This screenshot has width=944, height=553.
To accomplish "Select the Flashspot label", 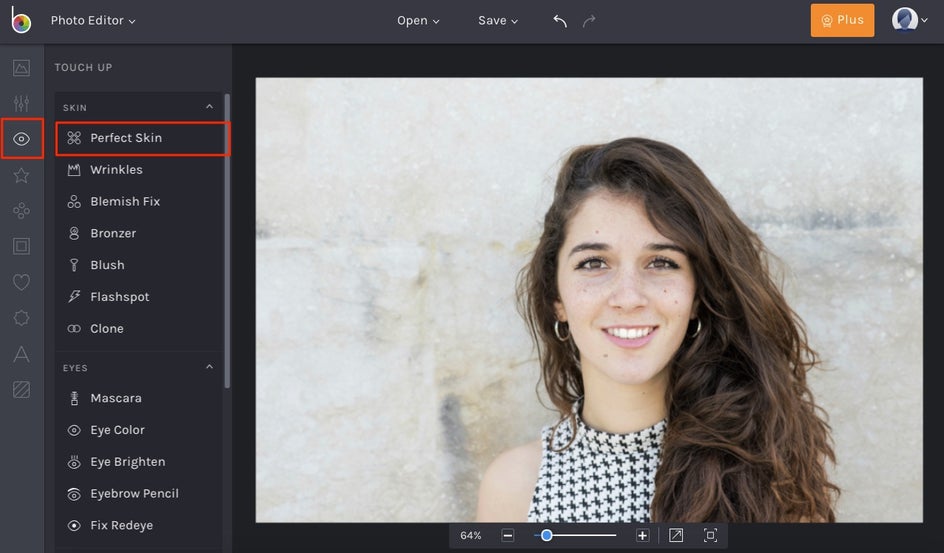I will [x=120, y=297].
